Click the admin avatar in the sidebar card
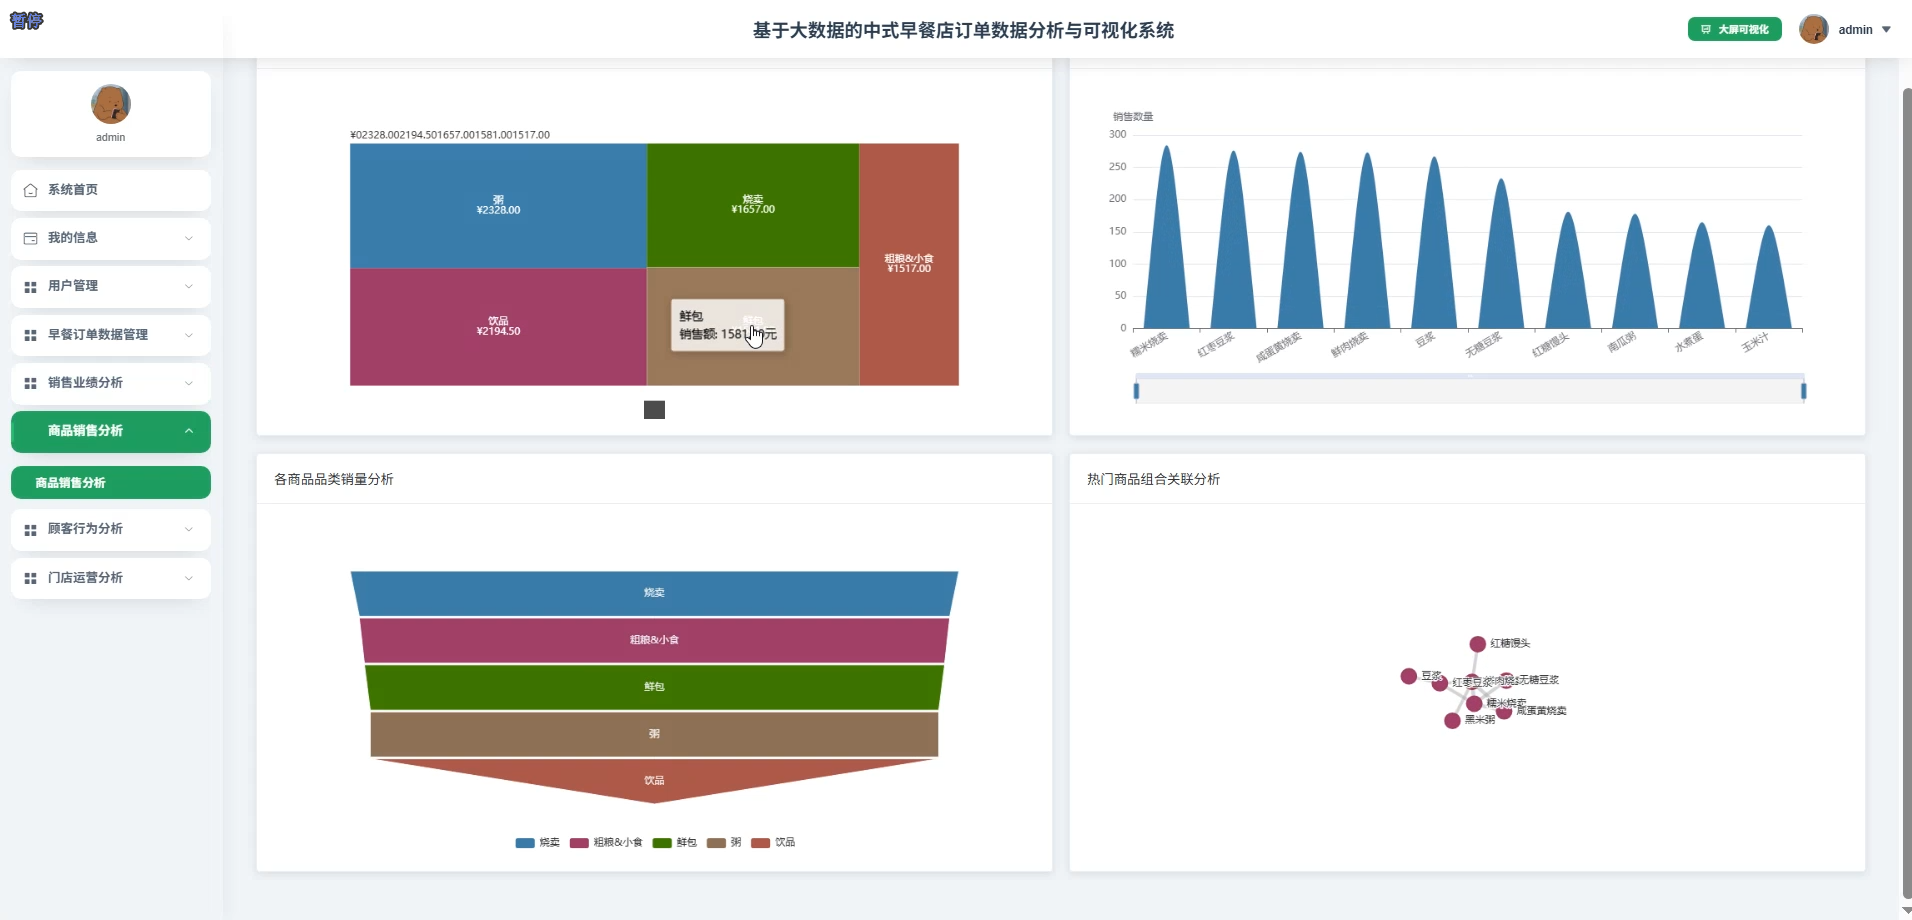The height and width of the screenshot is (920, 1912). [x=111, y=104]
